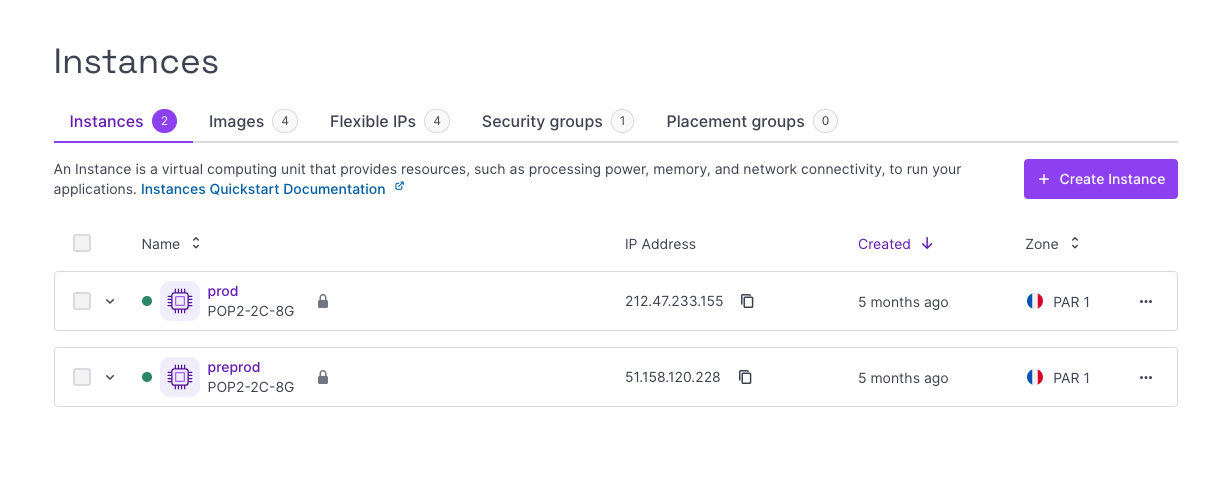The width and height of the screenshot is (1217, 483).
Task: Open the more actions menu for prod
Action: click(1146, 301)
